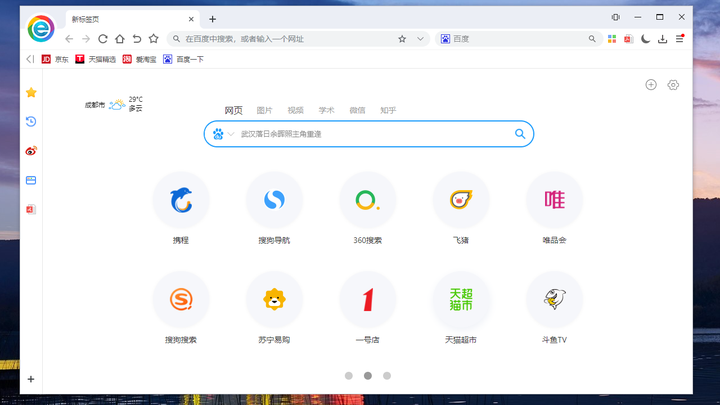Select the 微信 search tab
The height and width of the screenshot is (405, 720).
pyautogui.click(x=357, y=110)
